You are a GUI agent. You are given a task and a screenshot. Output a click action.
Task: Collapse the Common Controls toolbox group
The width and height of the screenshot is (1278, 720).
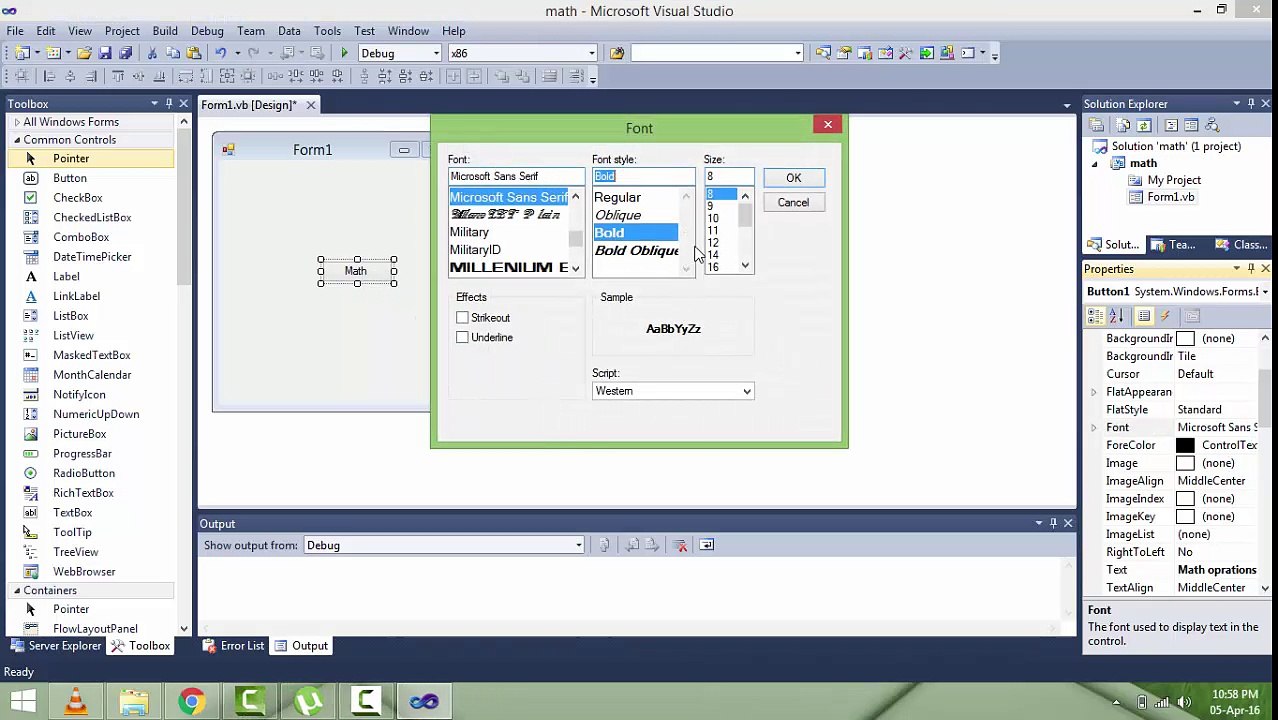pos(17,140)
